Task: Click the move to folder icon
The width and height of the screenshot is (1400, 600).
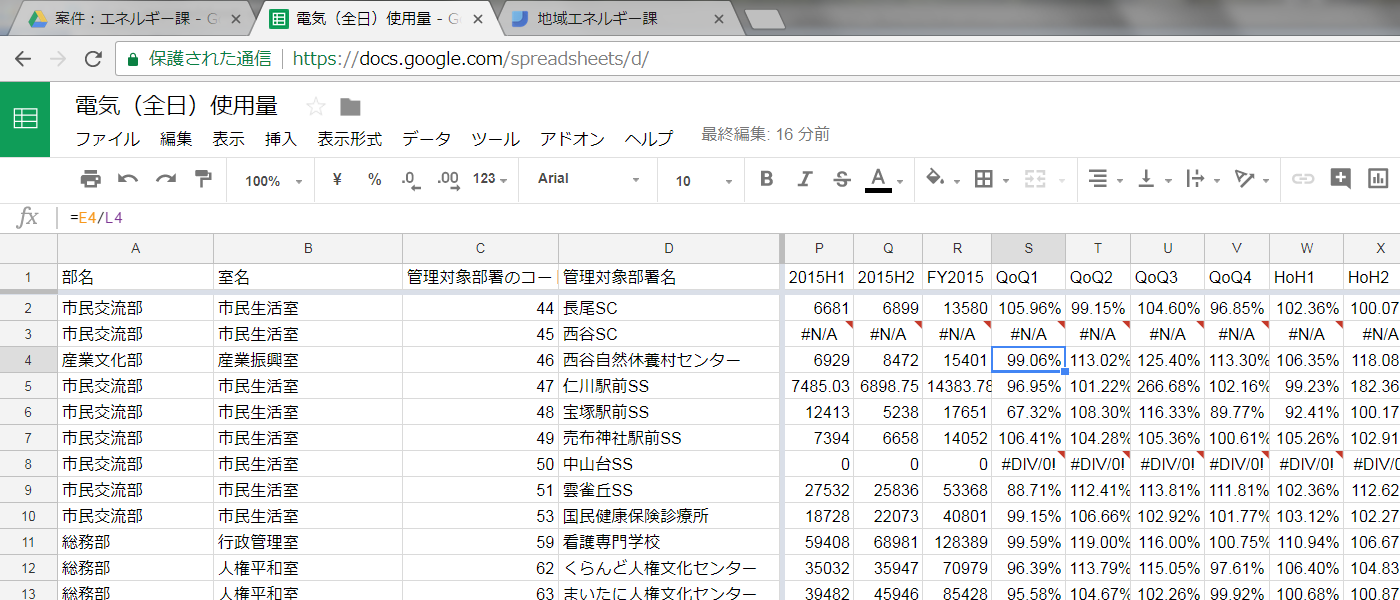Action: [x=350, y=106]
